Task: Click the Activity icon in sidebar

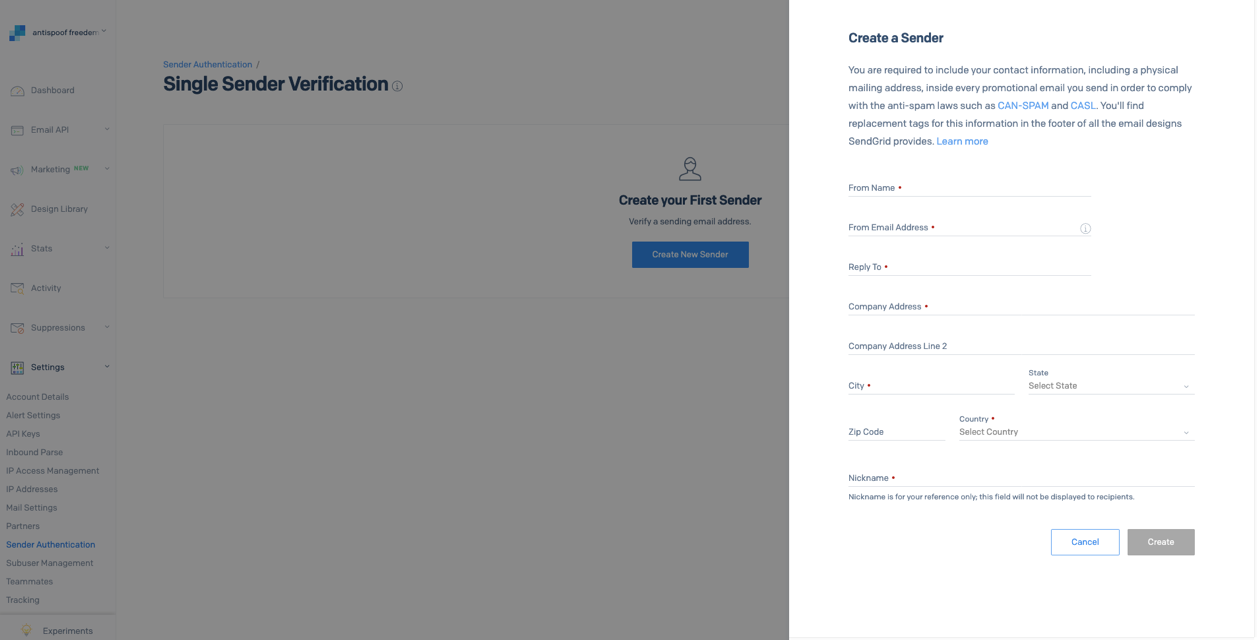Action: coord(17,288)
